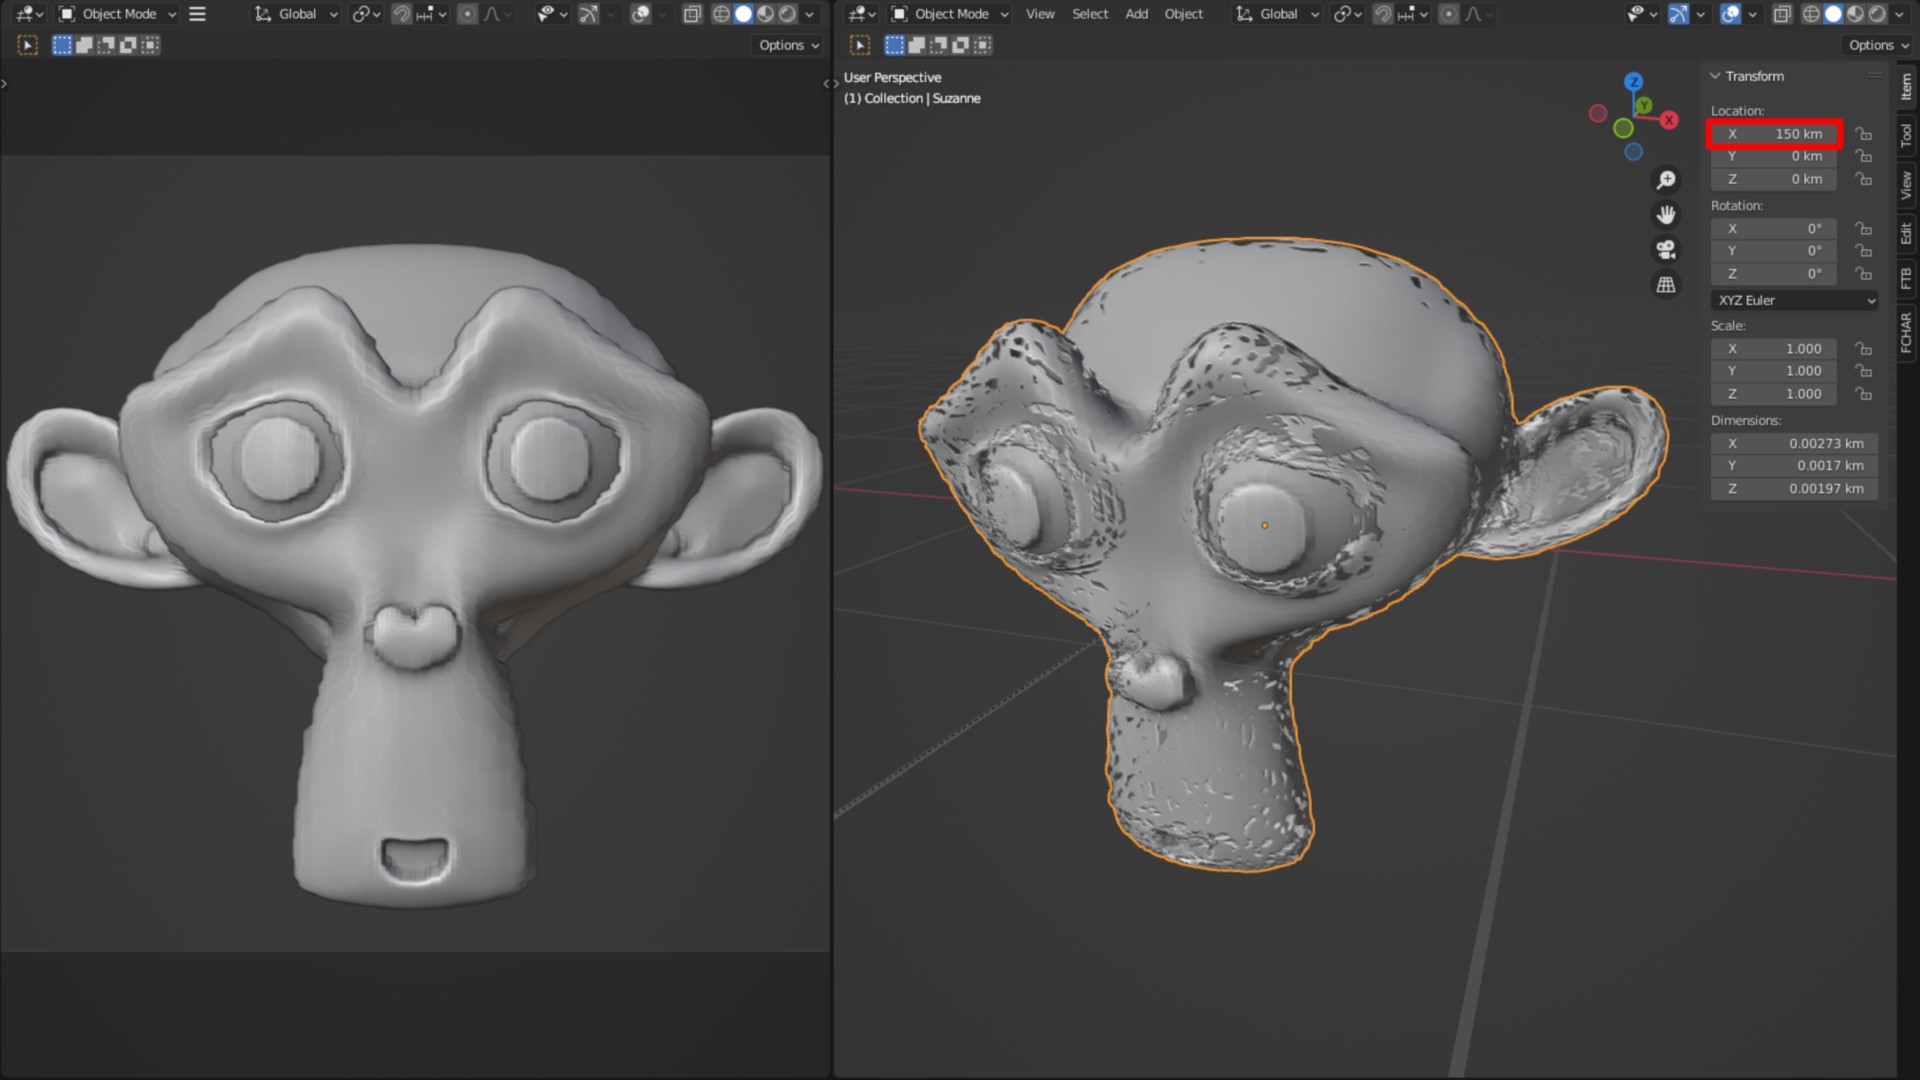Click the pan hand icon in viewport
Viewport: 1920px width, 1080px height.
(x=1666, y=215)
